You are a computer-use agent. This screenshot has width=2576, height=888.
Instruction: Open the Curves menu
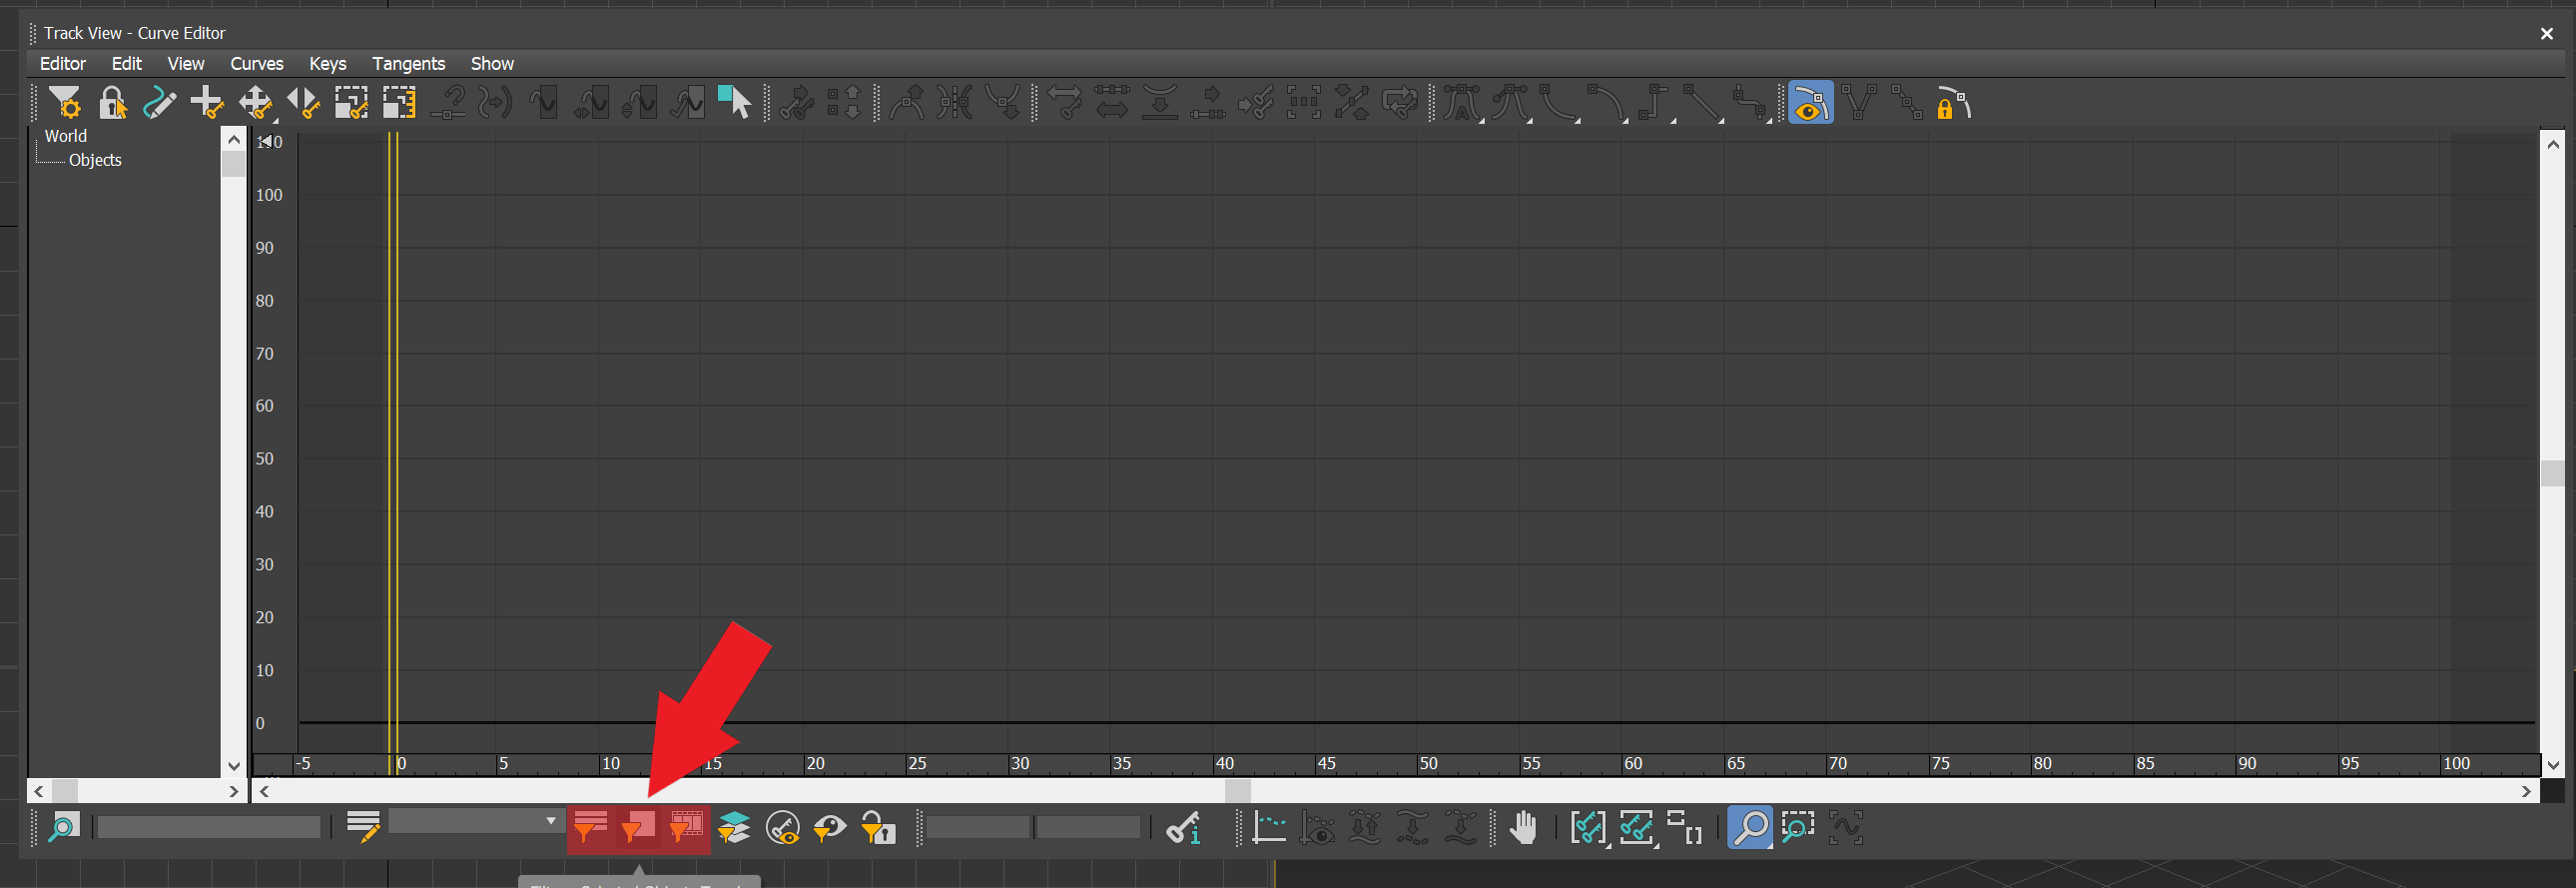[257, 63]
